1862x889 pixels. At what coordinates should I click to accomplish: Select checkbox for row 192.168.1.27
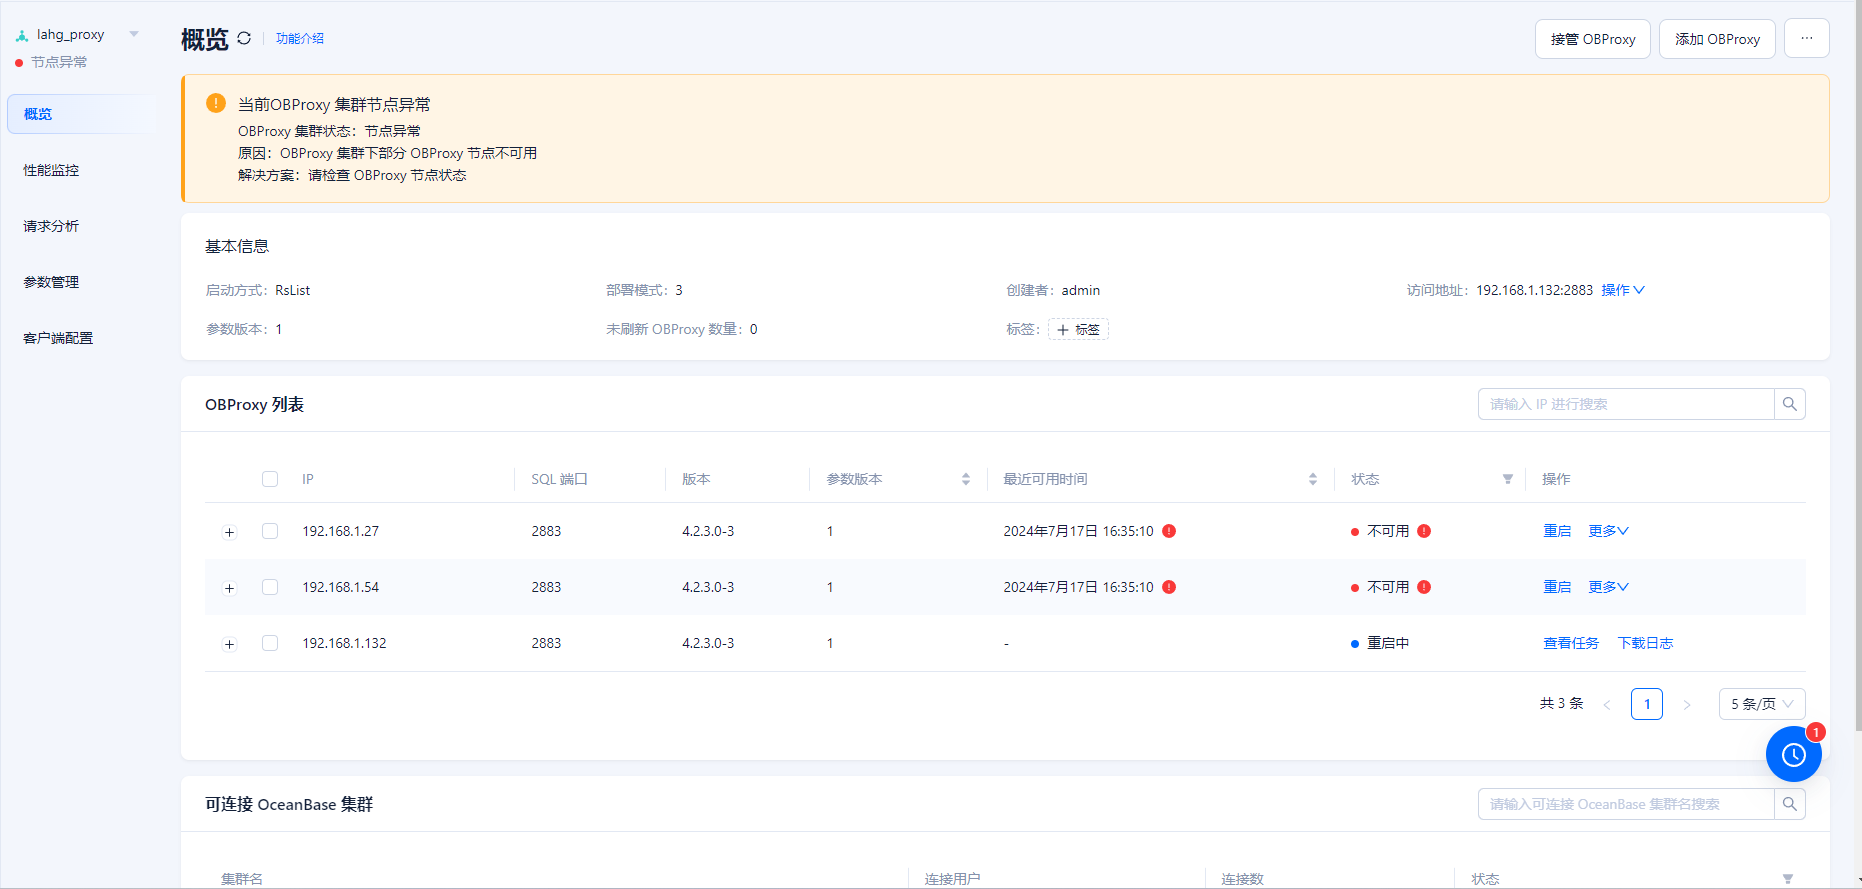(270, 531)
